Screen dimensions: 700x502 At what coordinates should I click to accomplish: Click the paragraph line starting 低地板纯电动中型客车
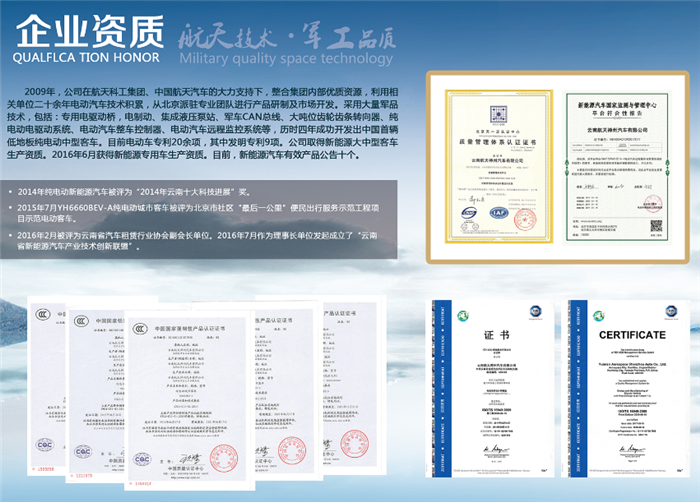tap(202, 142)
